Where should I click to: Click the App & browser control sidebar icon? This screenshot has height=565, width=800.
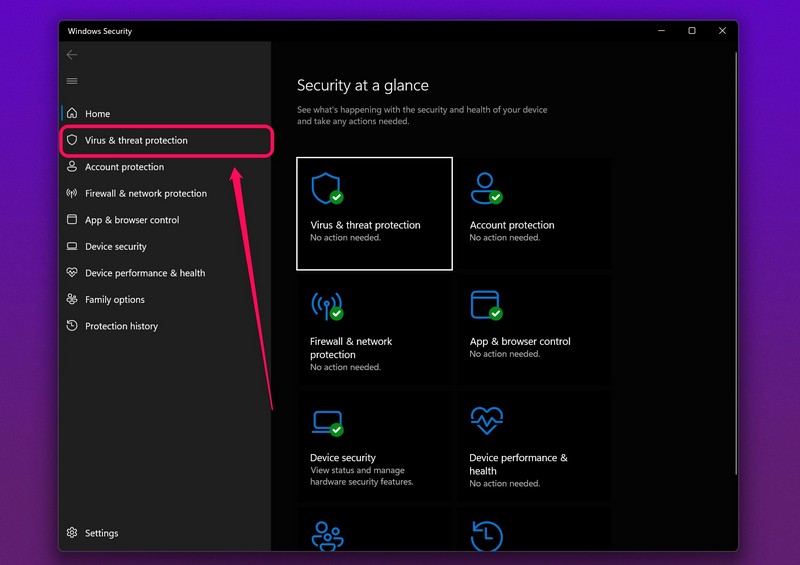pyautogui.click(x=72, y=220)
